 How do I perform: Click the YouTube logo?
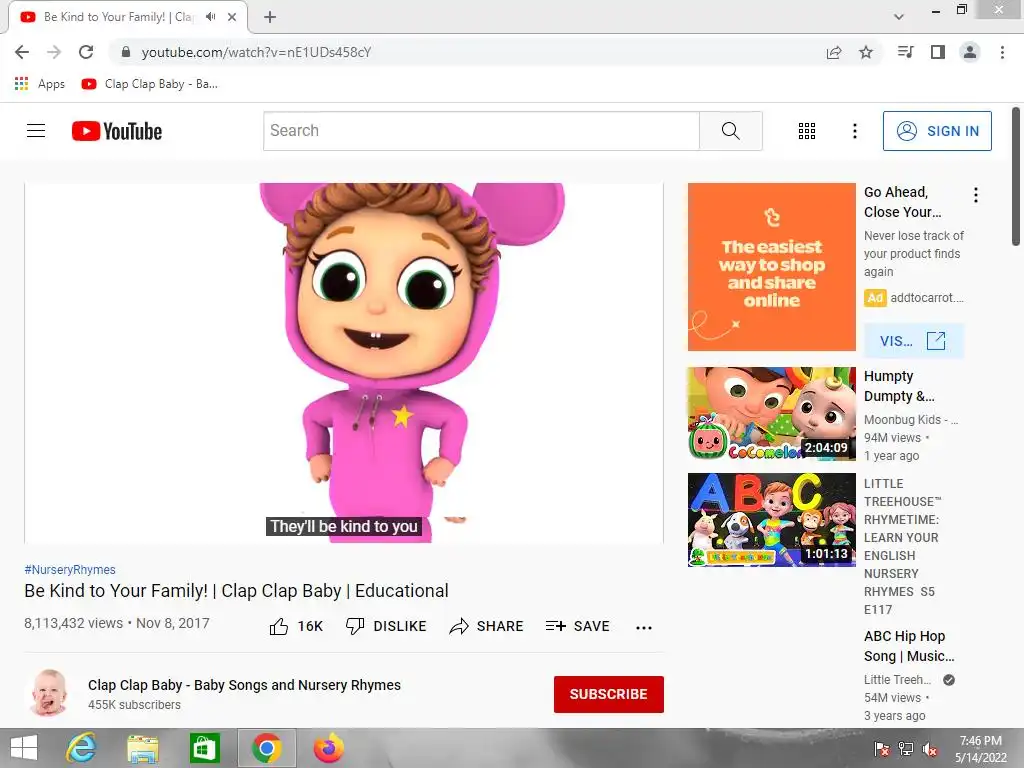point(117,131)
